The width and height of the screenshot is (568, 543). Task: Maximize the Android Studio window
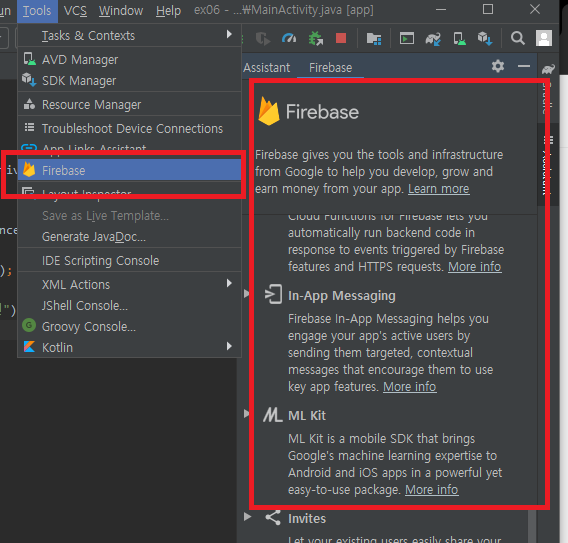click(x=488, y=9)
